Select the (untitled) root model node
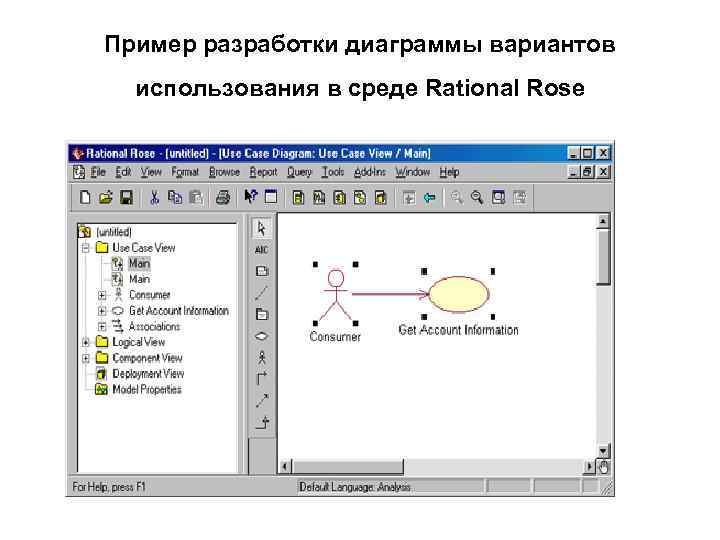This screenshot has height=540, width=720. 113,232
